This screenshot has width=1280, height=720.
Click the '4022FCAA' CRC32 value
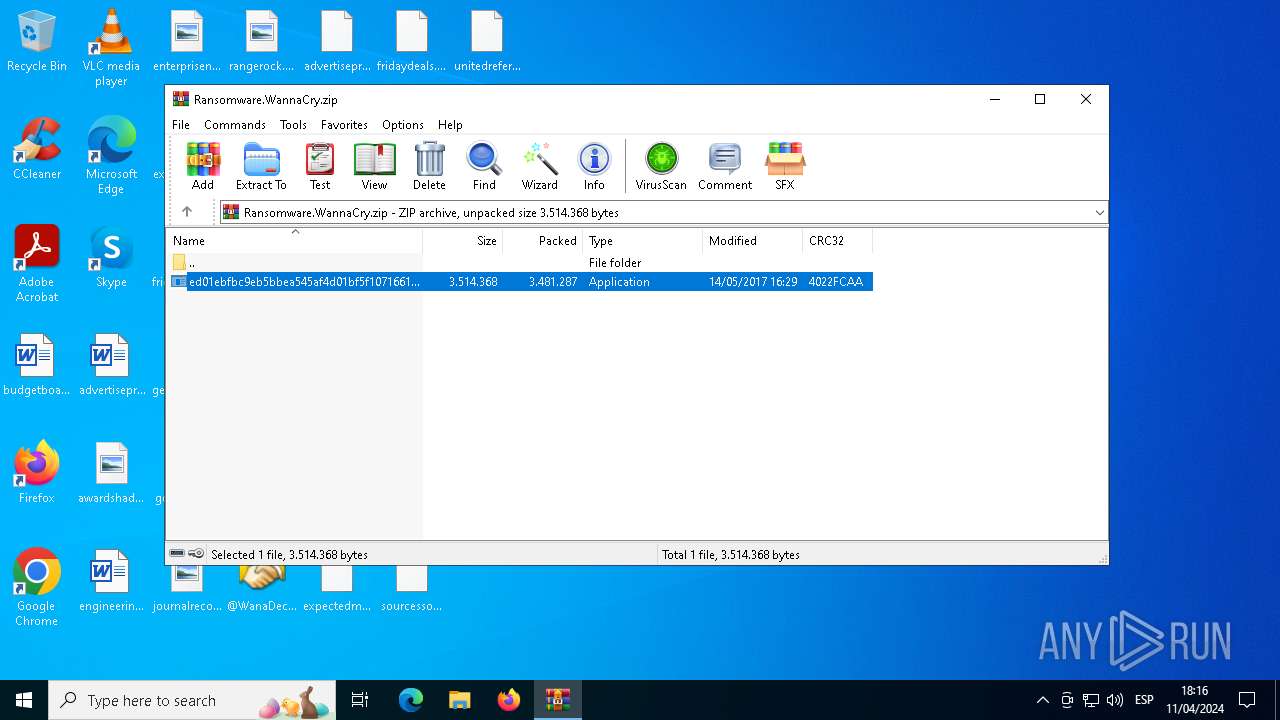836,282
